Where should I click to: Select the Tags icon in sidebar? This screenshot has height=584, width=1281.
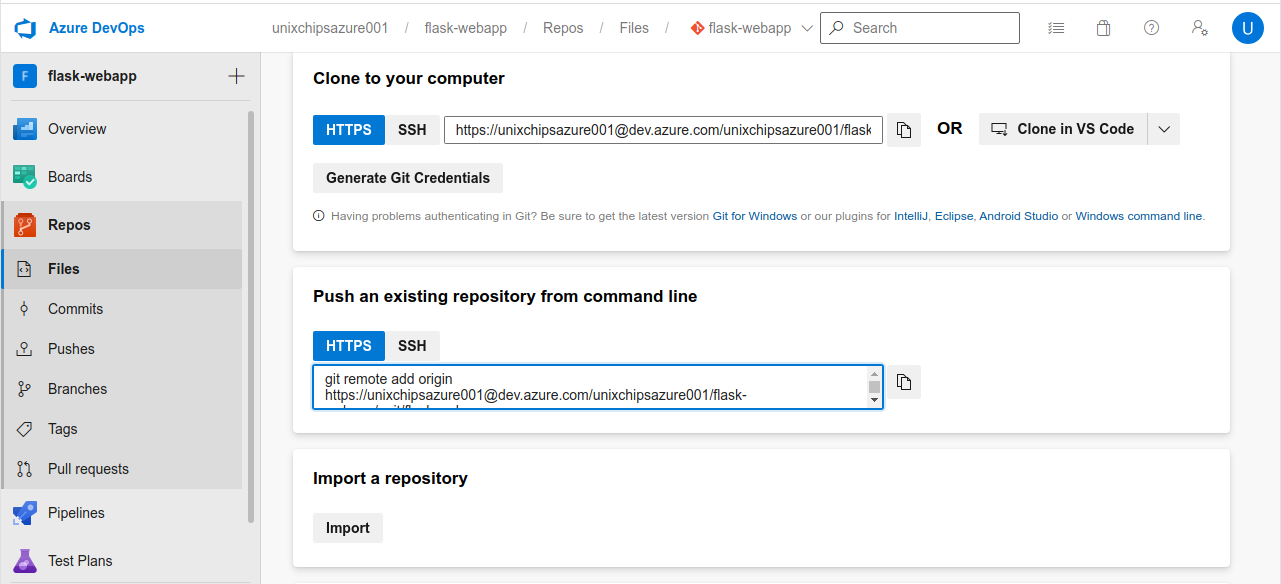pyautogui.click(x=25, y=429)
